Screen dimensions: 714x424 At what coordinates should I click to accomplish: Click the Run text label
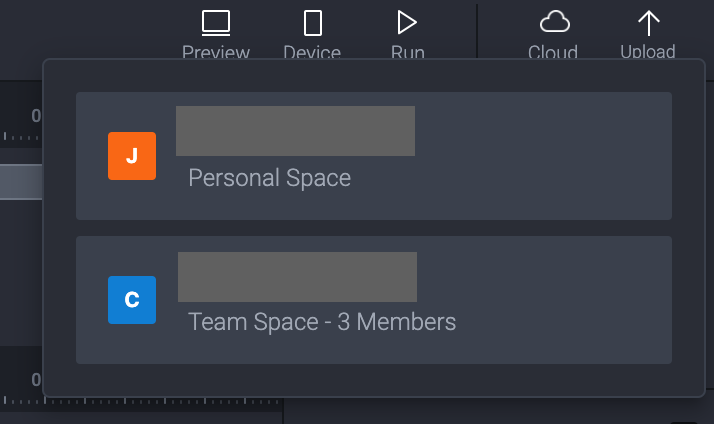tap(408, 52)
